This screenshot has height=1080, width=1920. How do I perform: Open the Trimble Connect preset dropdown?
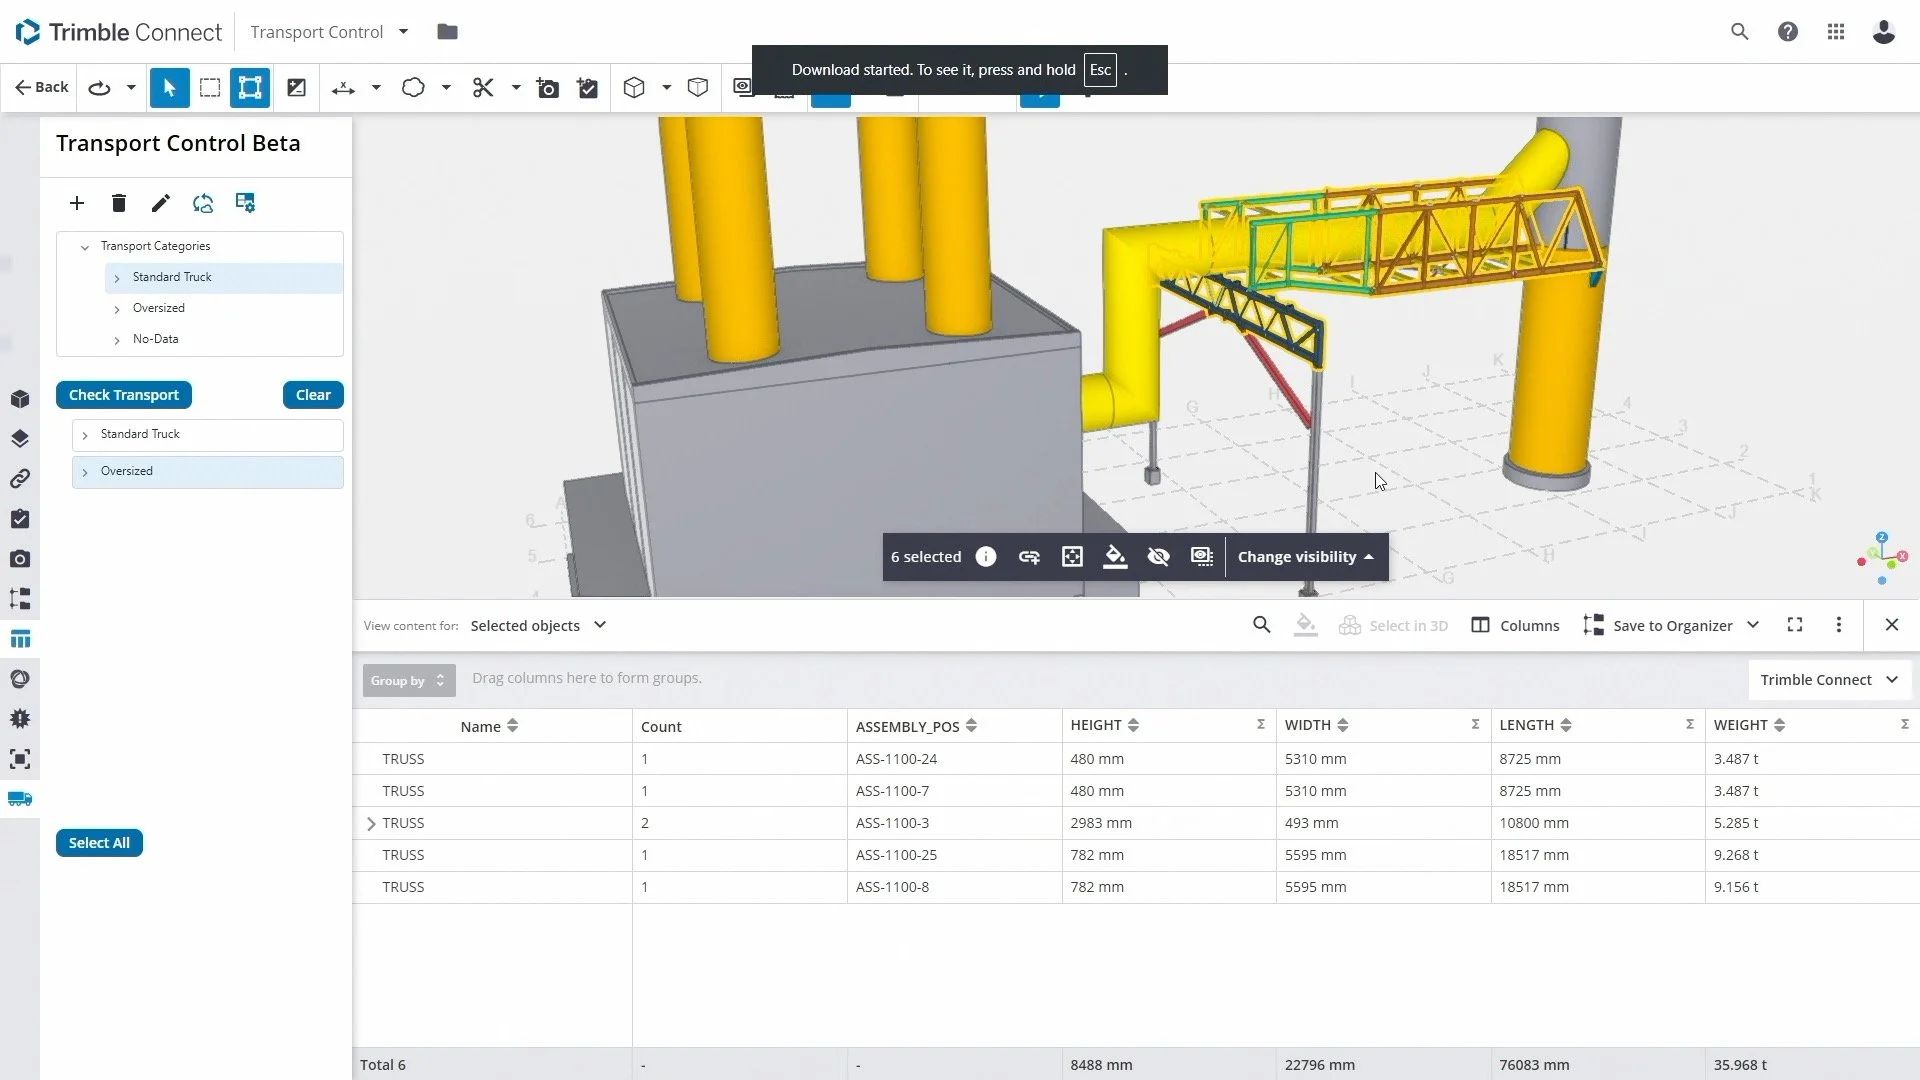pos(1828,680)
